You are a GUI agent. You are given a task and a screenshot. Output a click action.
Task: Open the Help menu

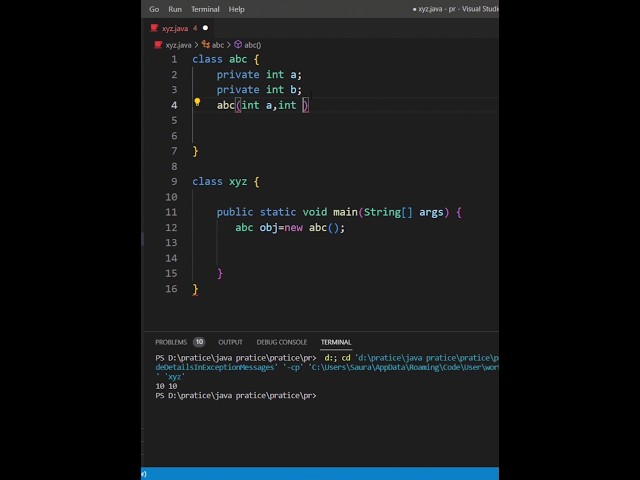pos(236,9)
